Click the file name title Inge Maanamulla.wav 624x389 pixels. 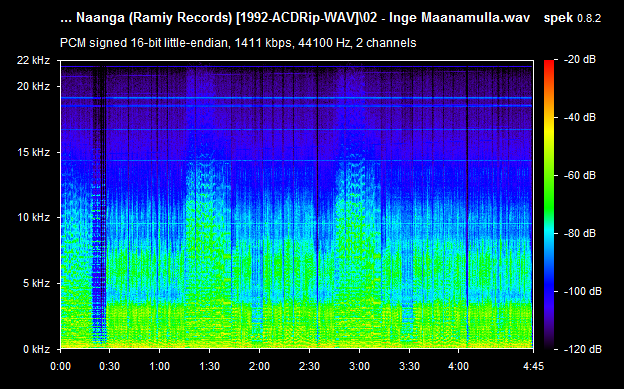tap(459, 18)
